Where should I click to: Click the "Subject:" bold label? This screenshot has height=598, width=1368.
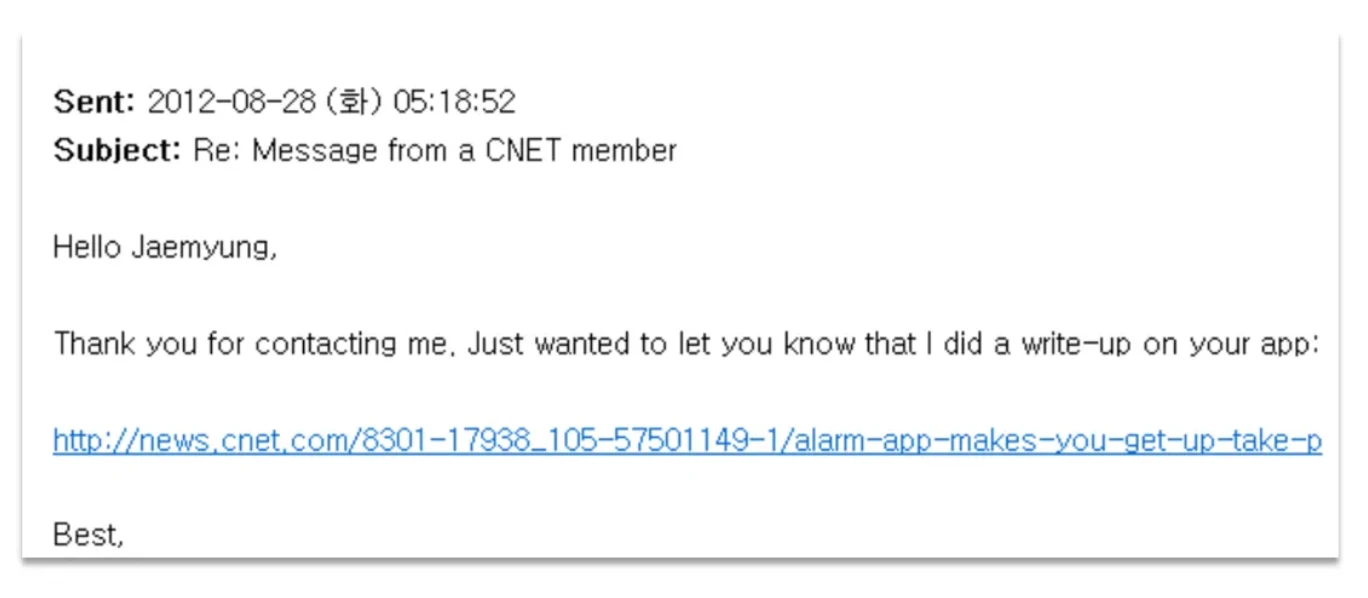click(117, 150)
